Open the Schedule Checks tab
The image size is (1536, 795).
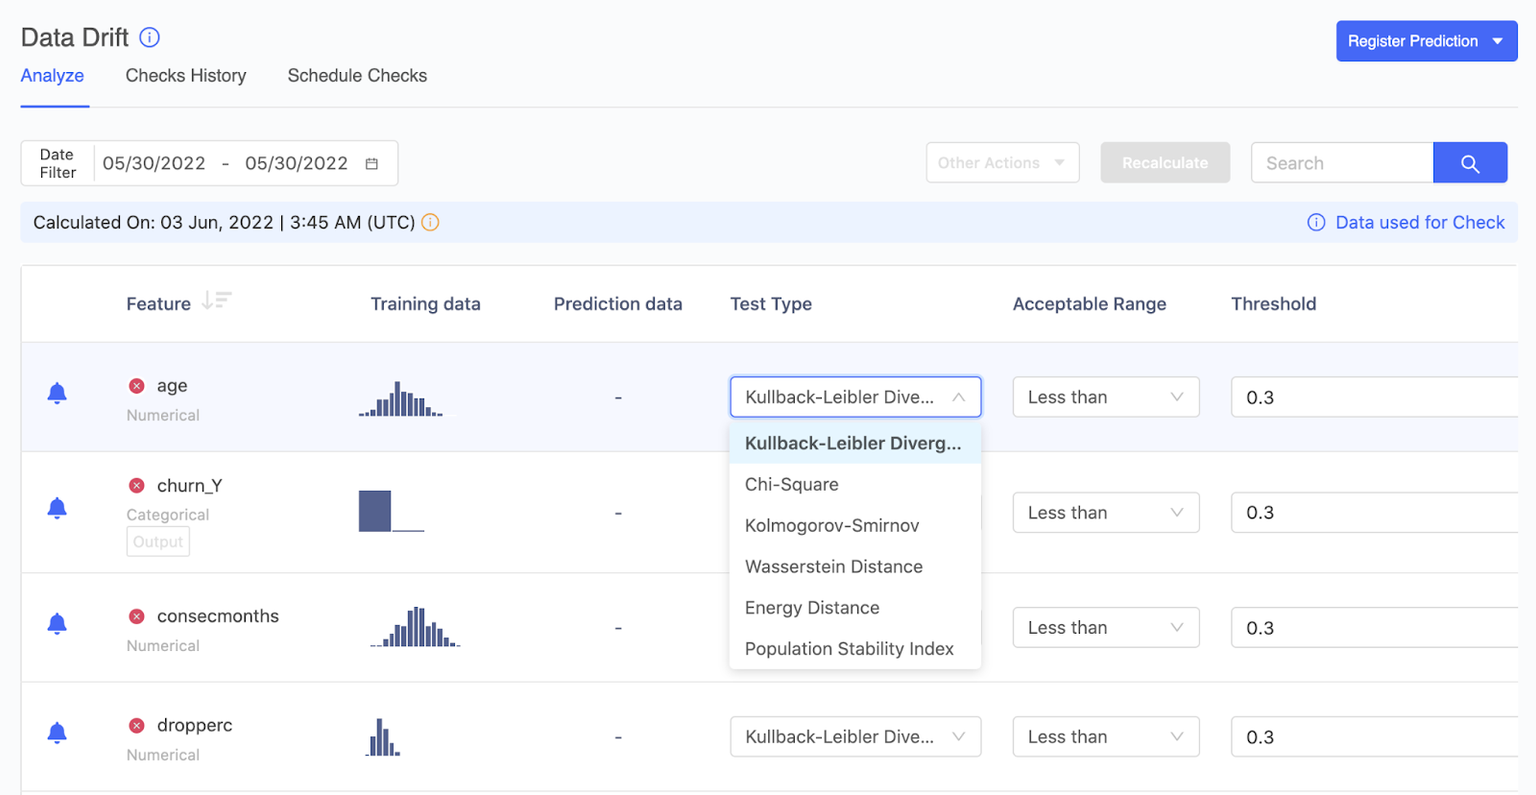click(x=357, y=75)
